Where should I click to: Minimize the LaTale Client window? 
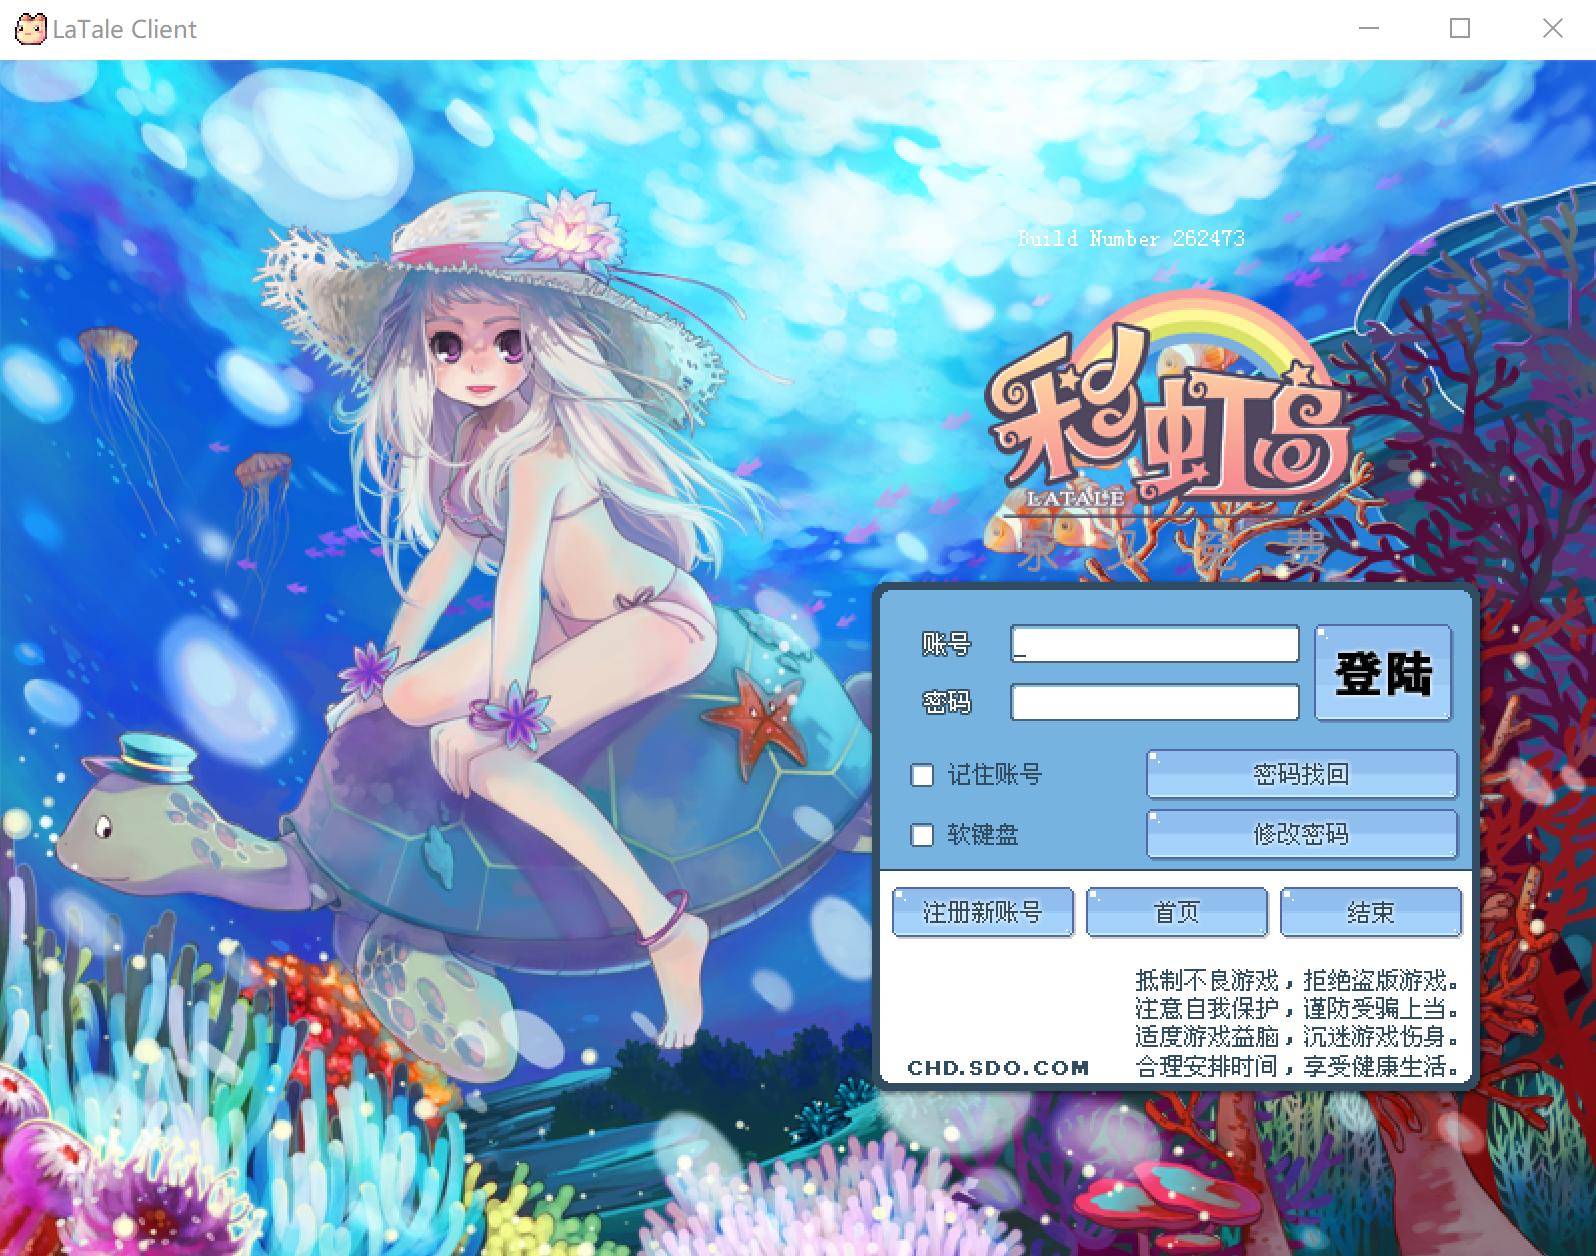pos(1368,29)
